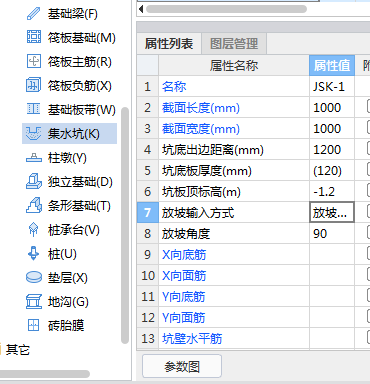370x384 pixels.
Task: Click the 独立基础(D) icon
Action: [x=34, y=181]
